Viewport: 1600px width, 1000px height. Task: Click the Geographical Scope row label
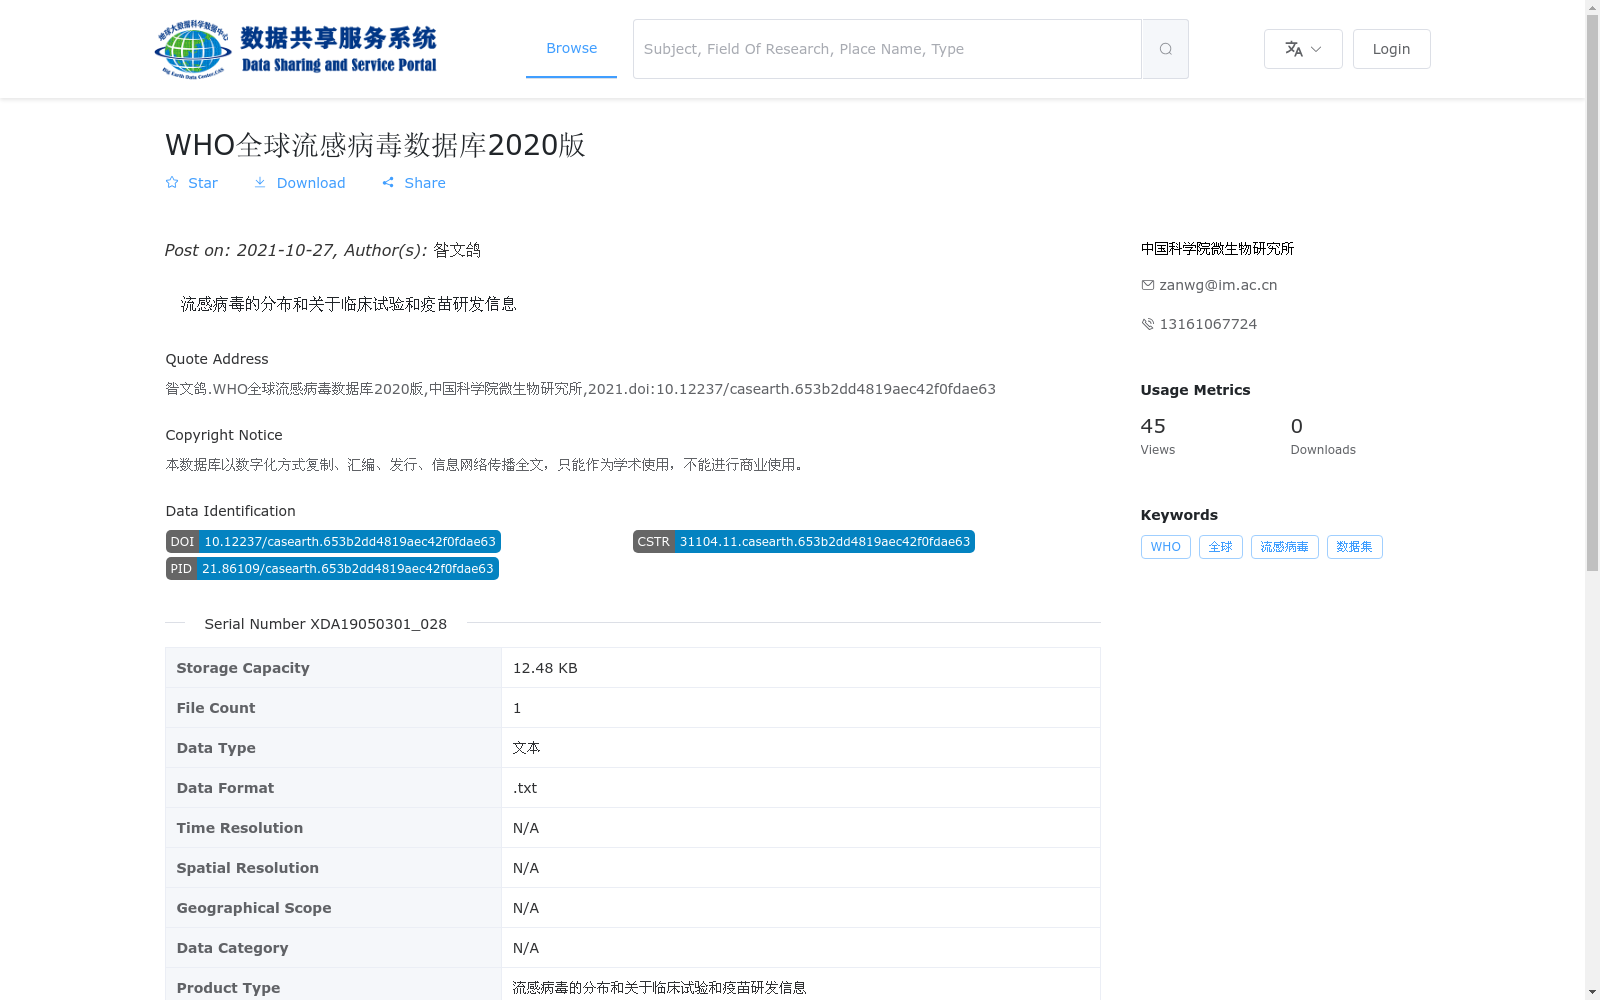tap(253, 908)
